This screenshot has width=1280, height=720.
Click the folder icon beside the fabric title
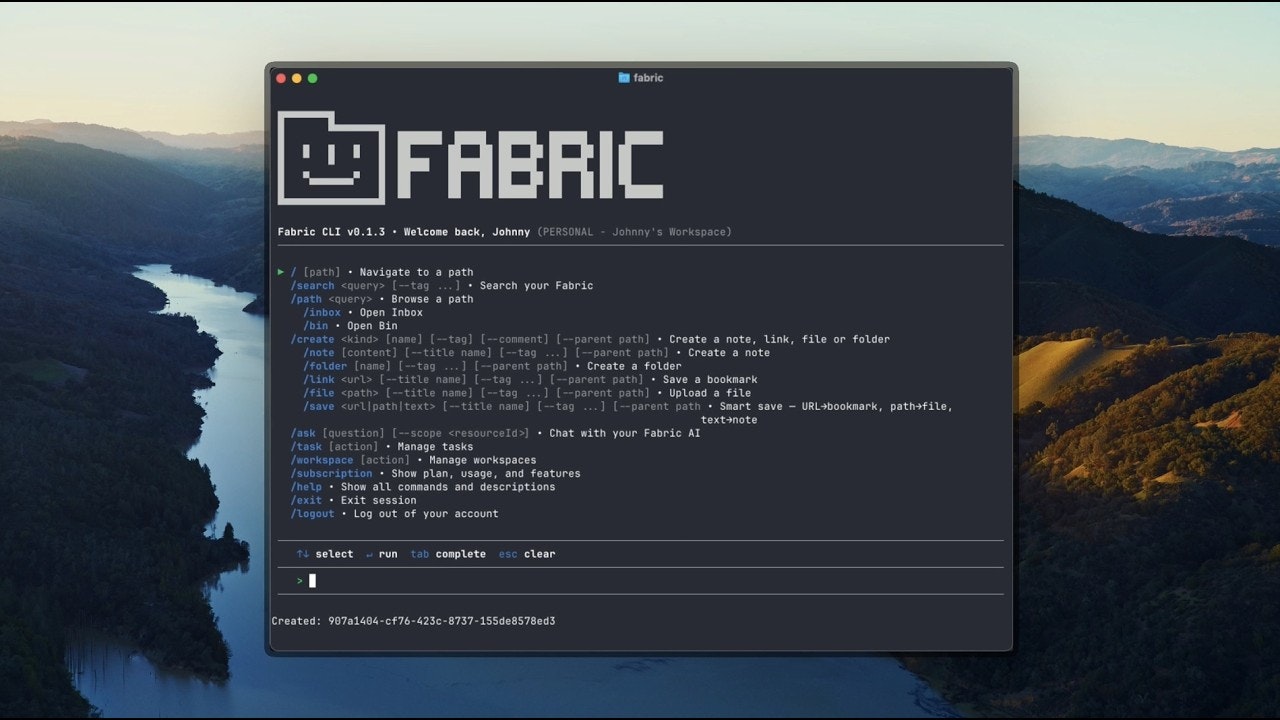tap(624, 78)
